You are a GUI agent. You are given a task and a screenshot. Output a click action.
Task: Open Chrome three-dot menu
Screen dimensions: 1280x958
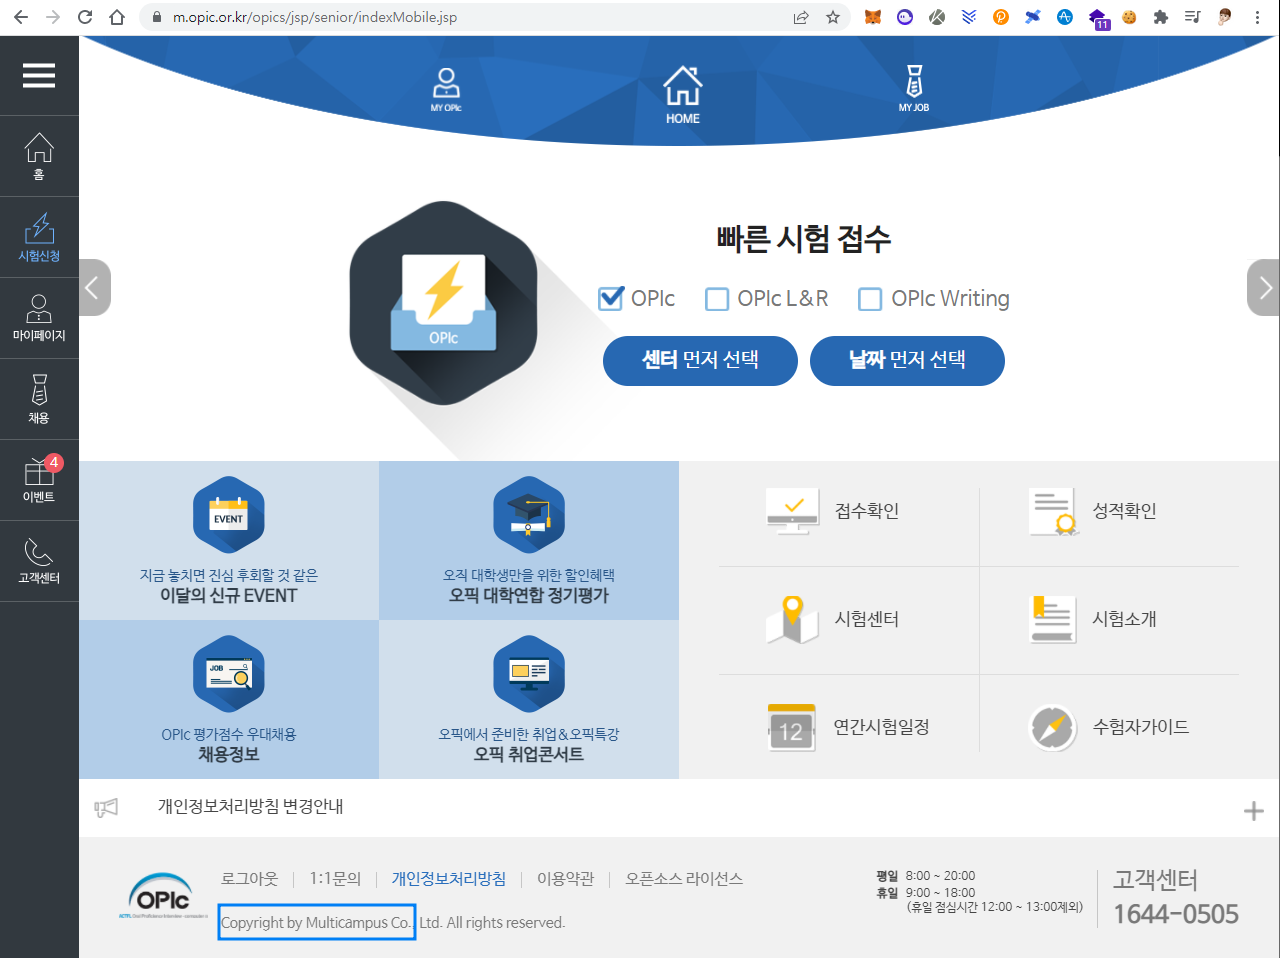pos(1257,17)
